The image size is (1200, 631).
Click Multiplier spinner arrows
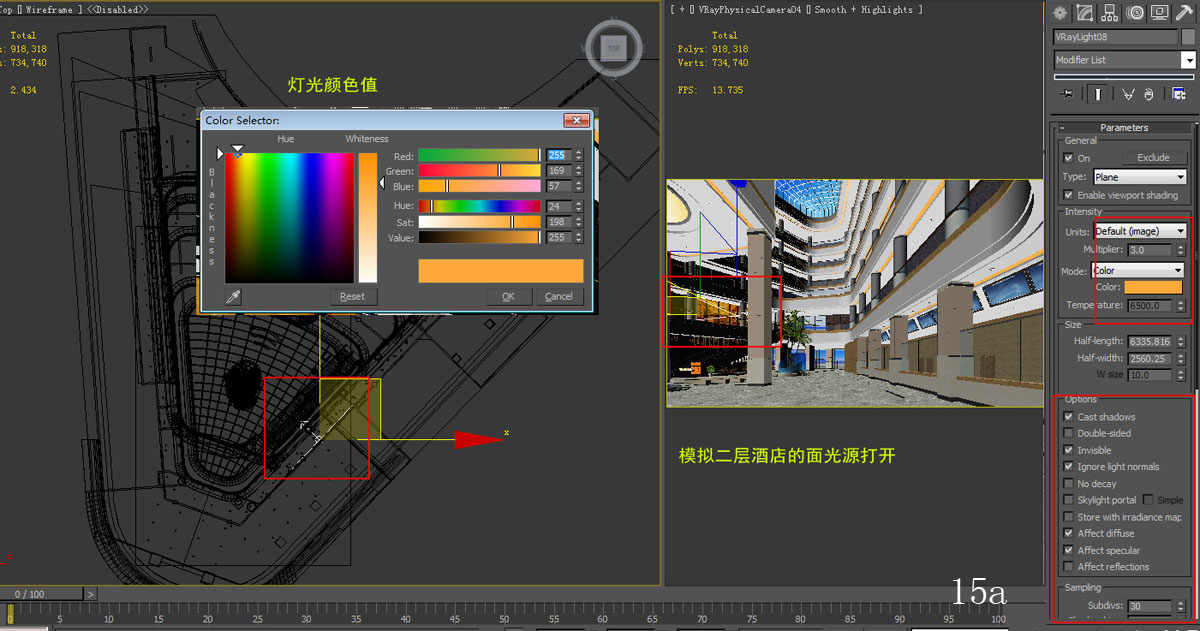(x=1180, y=250)
